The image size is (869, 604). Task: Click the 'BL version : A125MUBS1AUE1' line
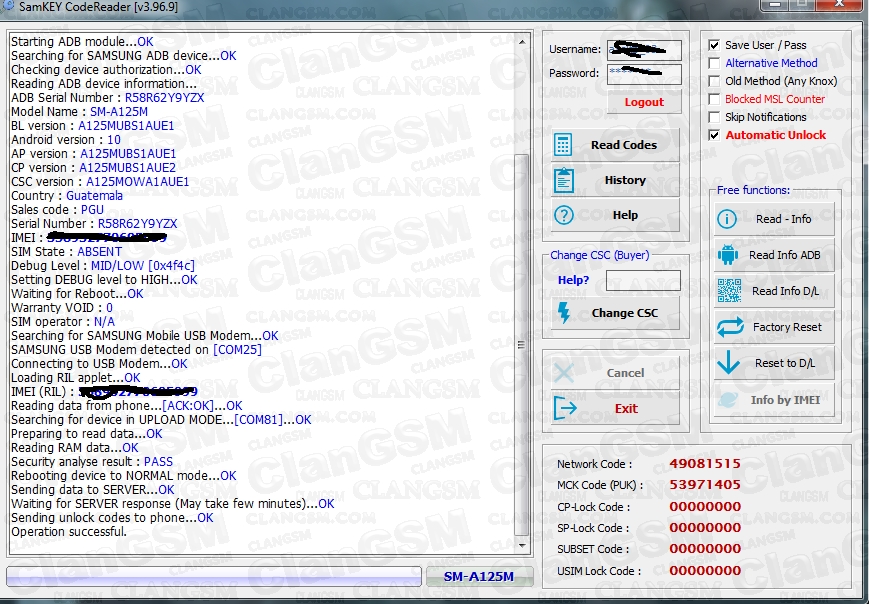pos(93,126)
